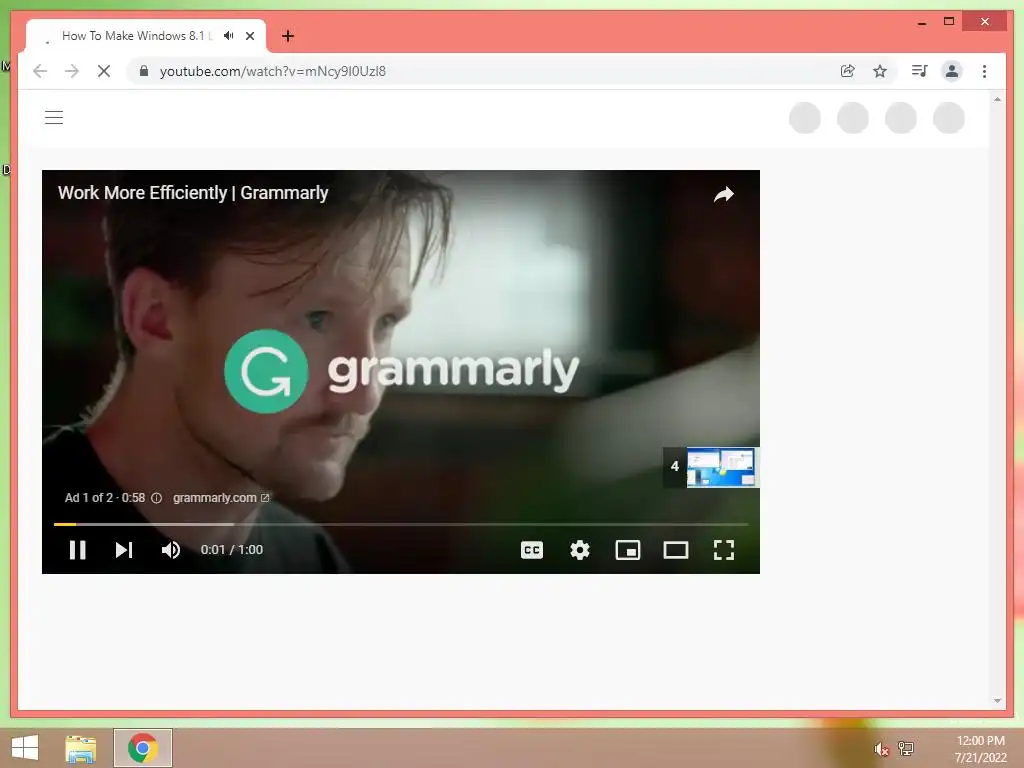Click the page scroll-down arrow

click(x=997, y=701)
